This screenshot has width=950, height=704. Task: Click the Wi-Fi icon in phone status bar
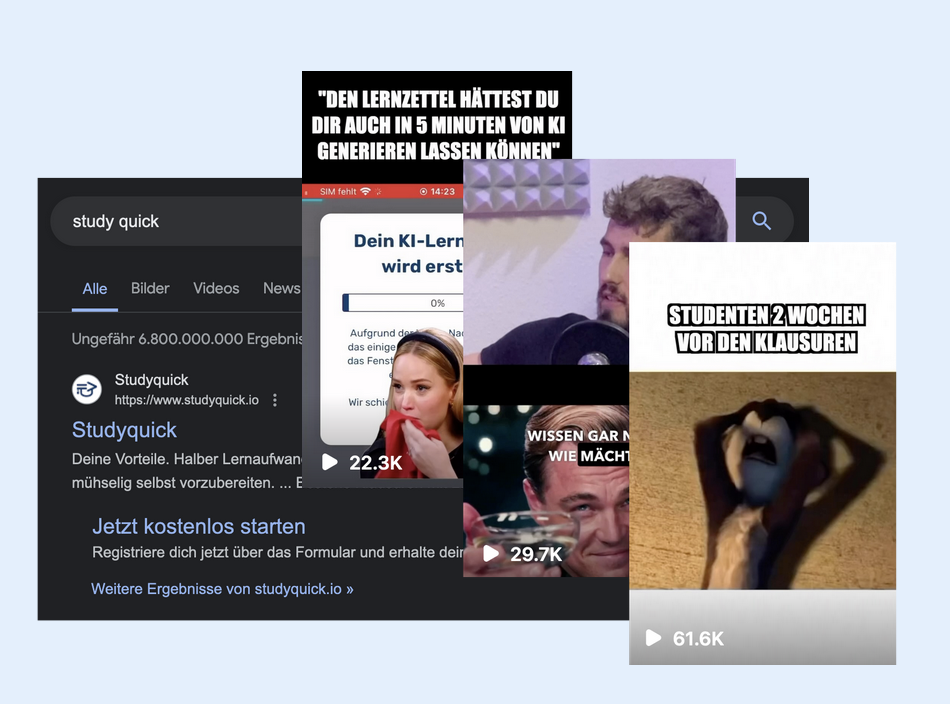pyautogui.click(x=365, y=191)
